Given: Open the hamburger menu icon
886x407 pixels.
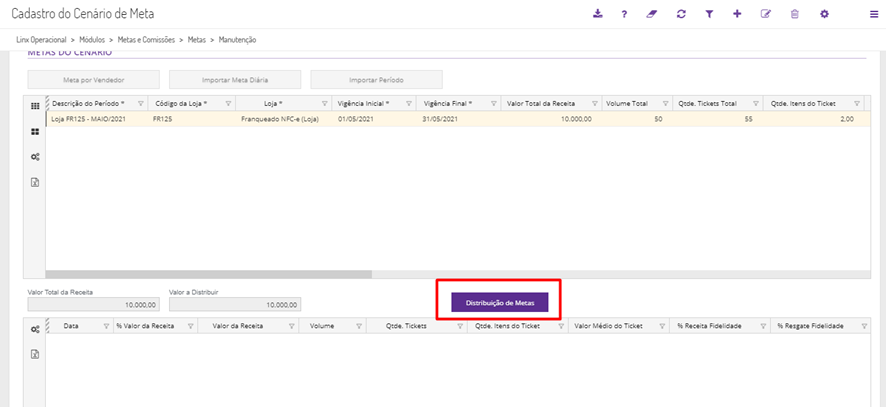Looking at the screenshot, I should click(874, 15).
